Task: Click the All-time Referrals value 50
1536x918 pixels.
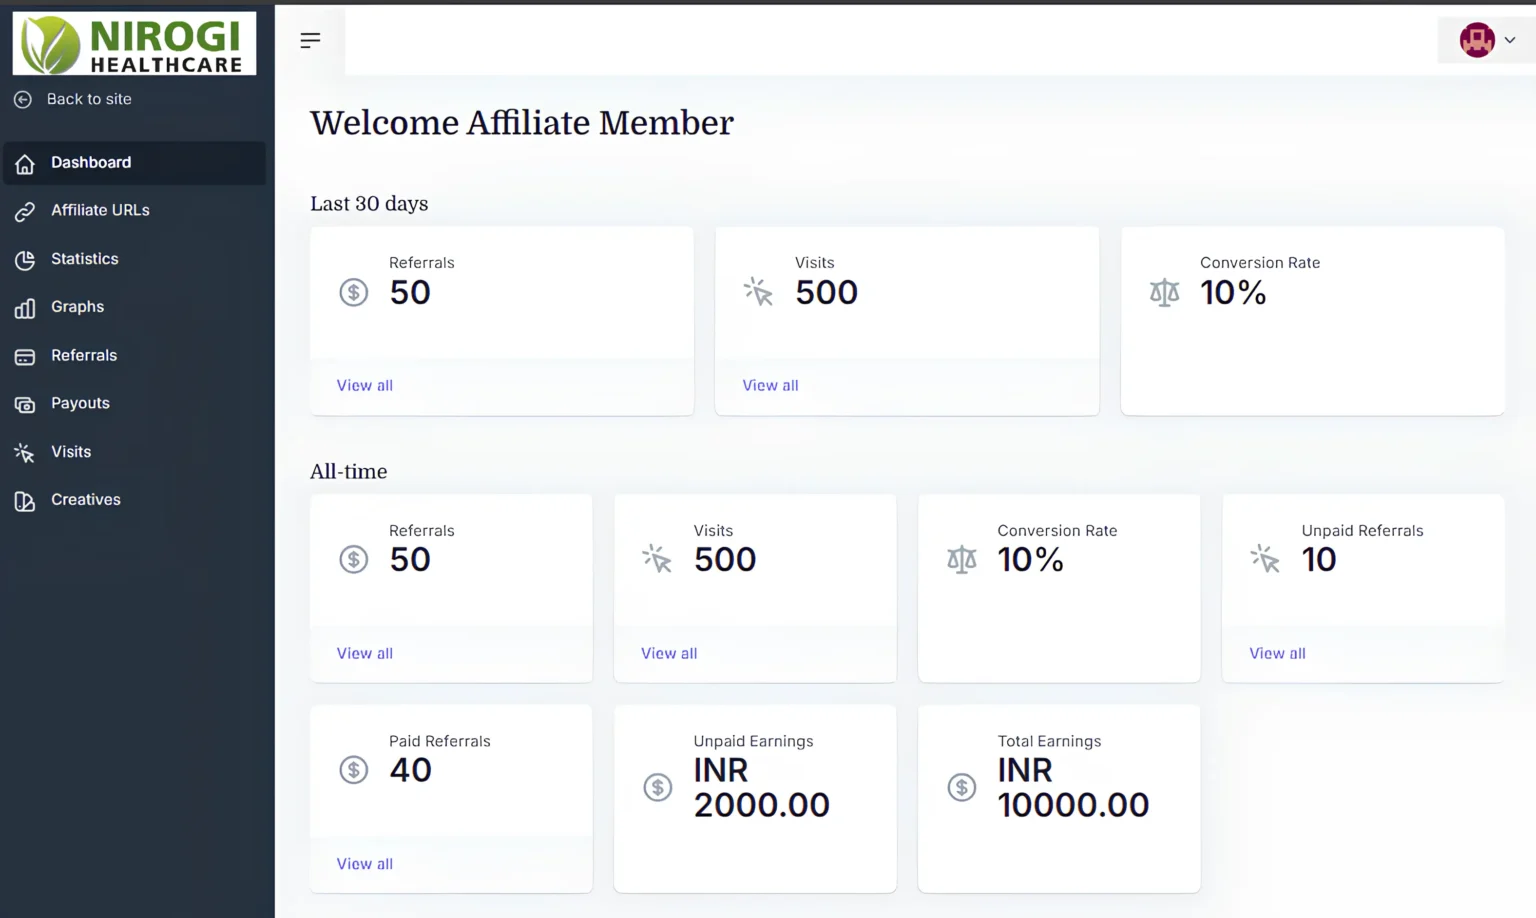Action: point(410,559)
